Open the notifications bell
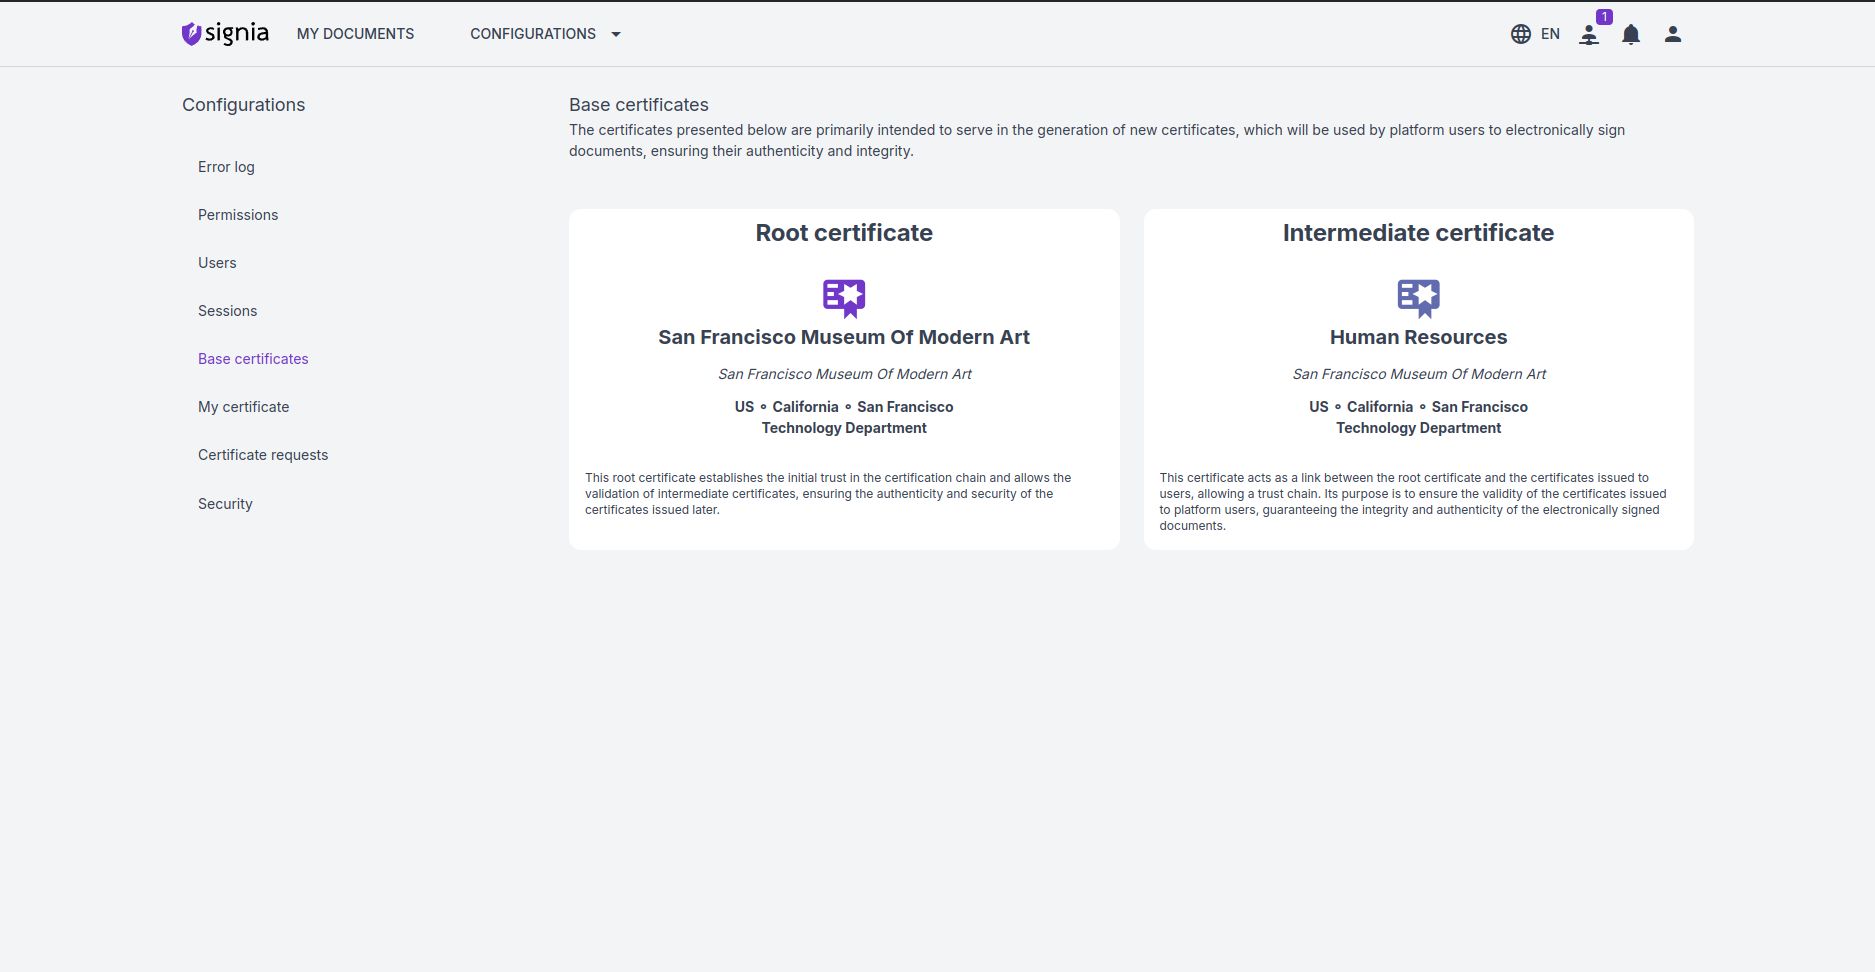The image size is (1875, 972). click(x=1631, y=35)
